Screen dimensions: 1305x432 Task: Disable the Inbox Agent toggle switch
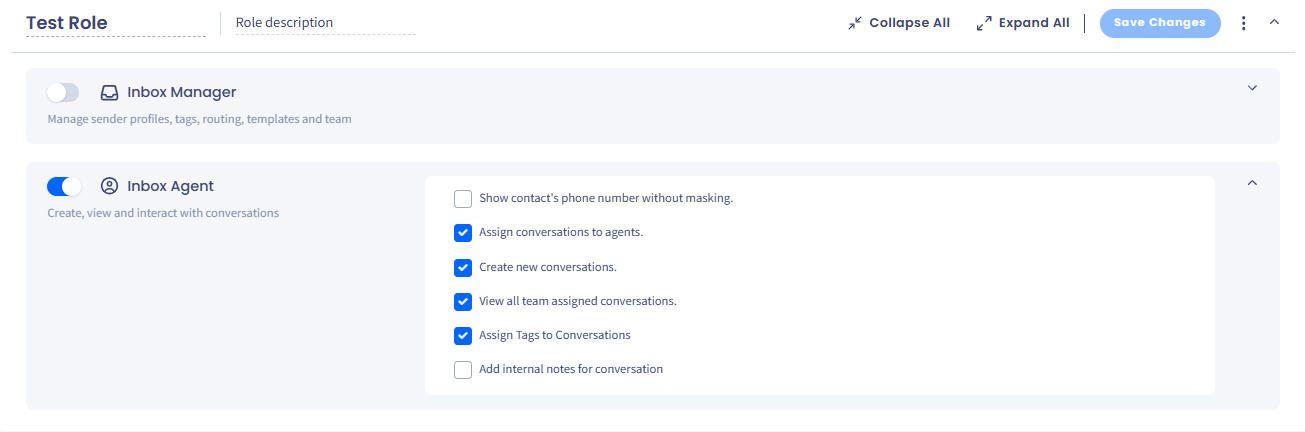pyautogui.click(x=64, y=186)
